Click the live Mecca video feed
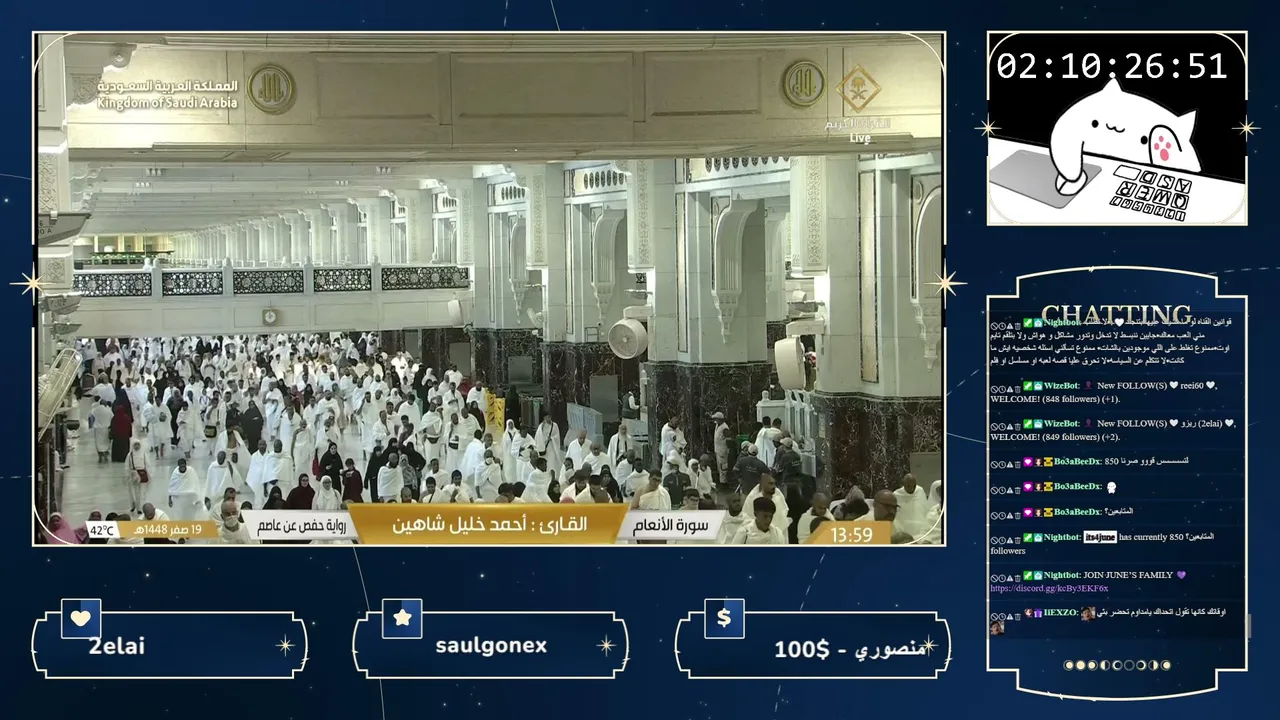This screenshot has height=720, width=1280. tap(489, 288)
